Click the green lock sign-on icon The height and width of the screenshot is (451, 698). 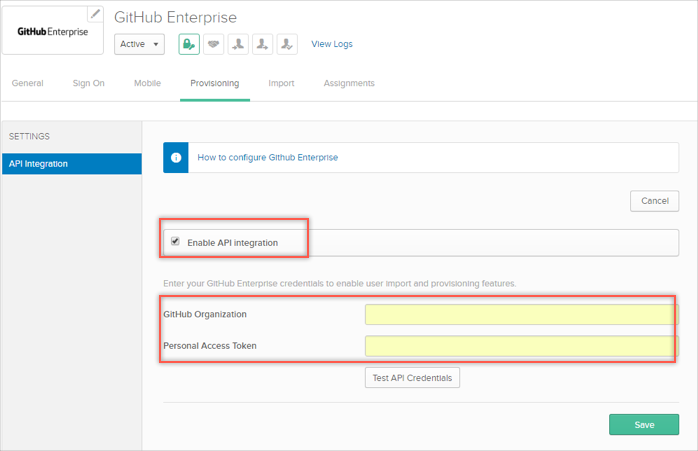189,44
